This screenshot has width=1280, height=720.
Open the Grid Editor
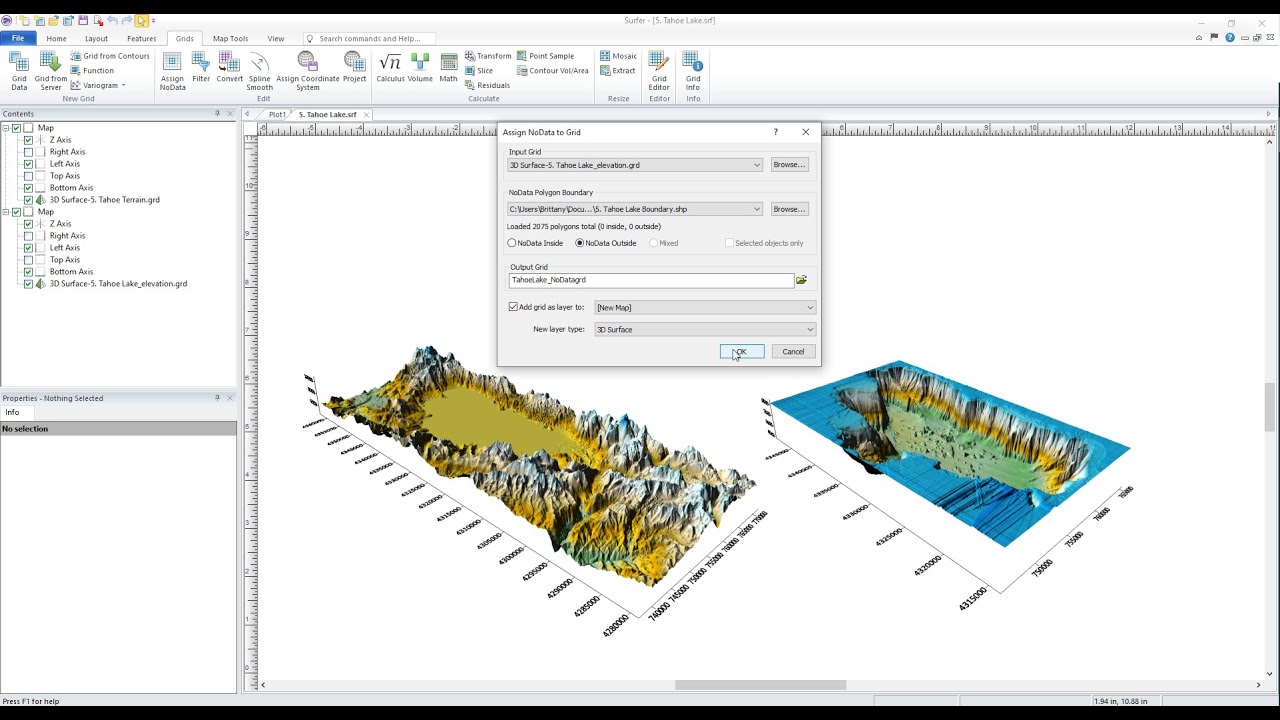tap(659, 72)
